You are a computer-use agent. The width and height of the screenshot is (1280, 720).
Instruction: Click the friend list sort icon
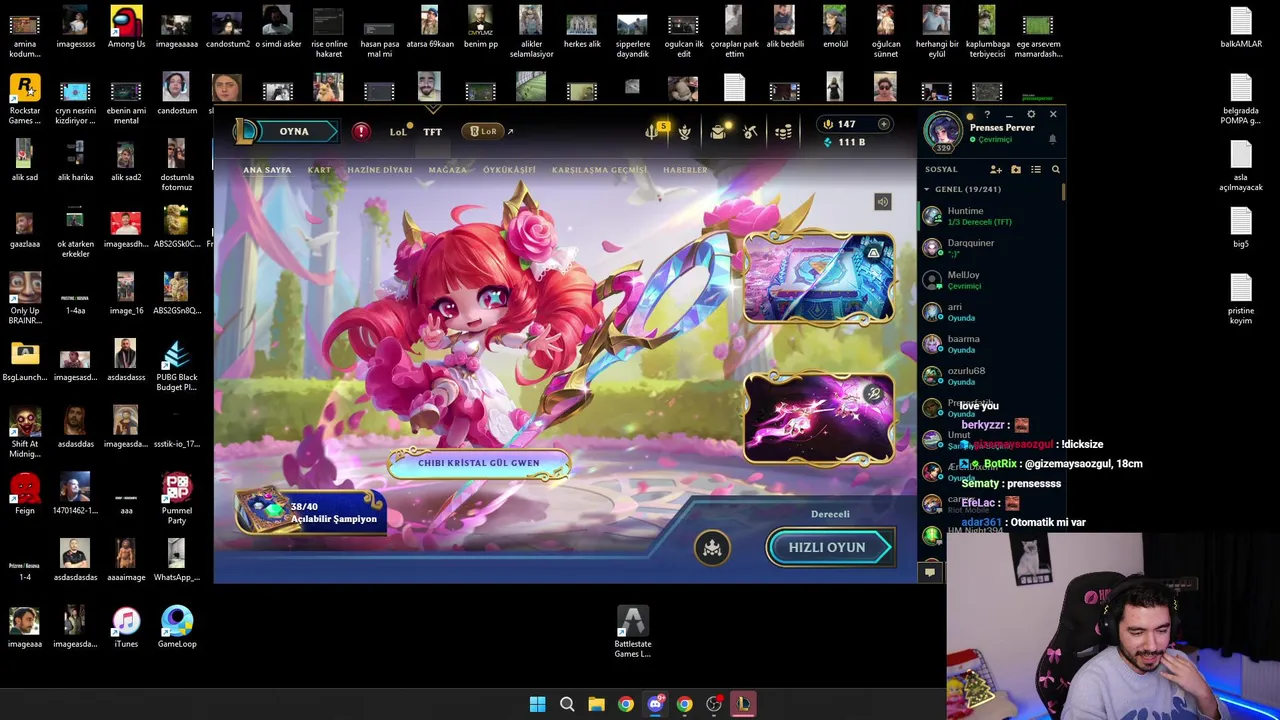pyautogui.click(x=1036, y=170)
